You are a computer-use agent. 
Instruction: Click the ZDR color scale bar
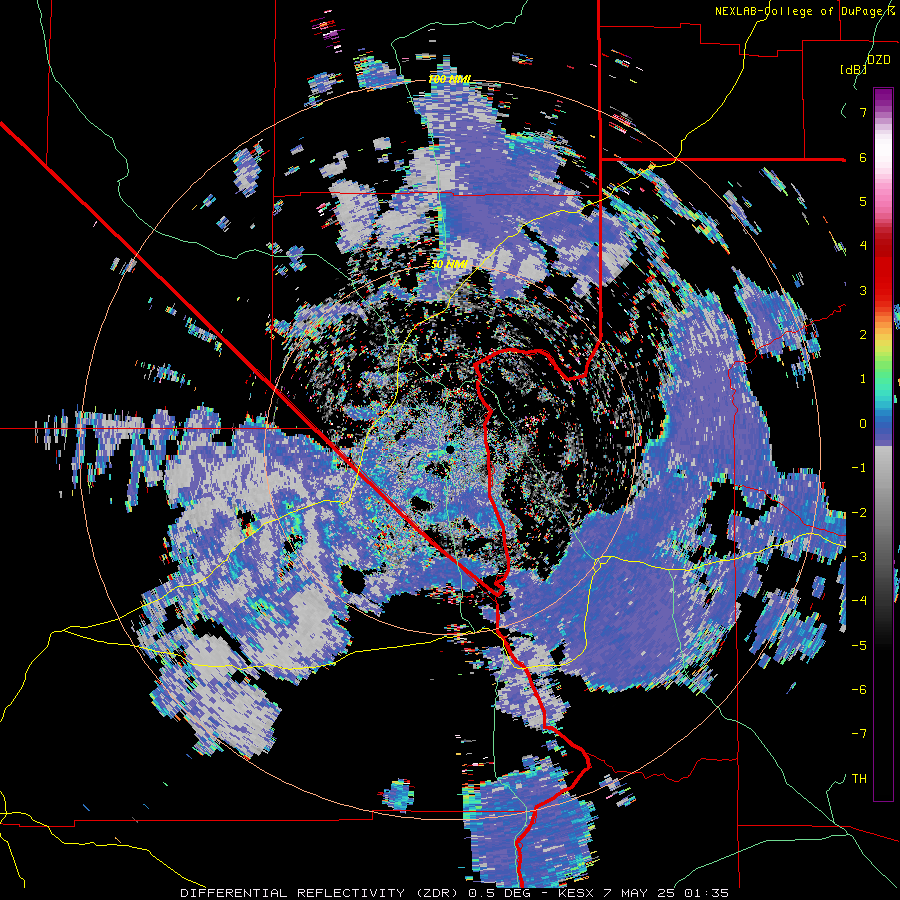883,444
